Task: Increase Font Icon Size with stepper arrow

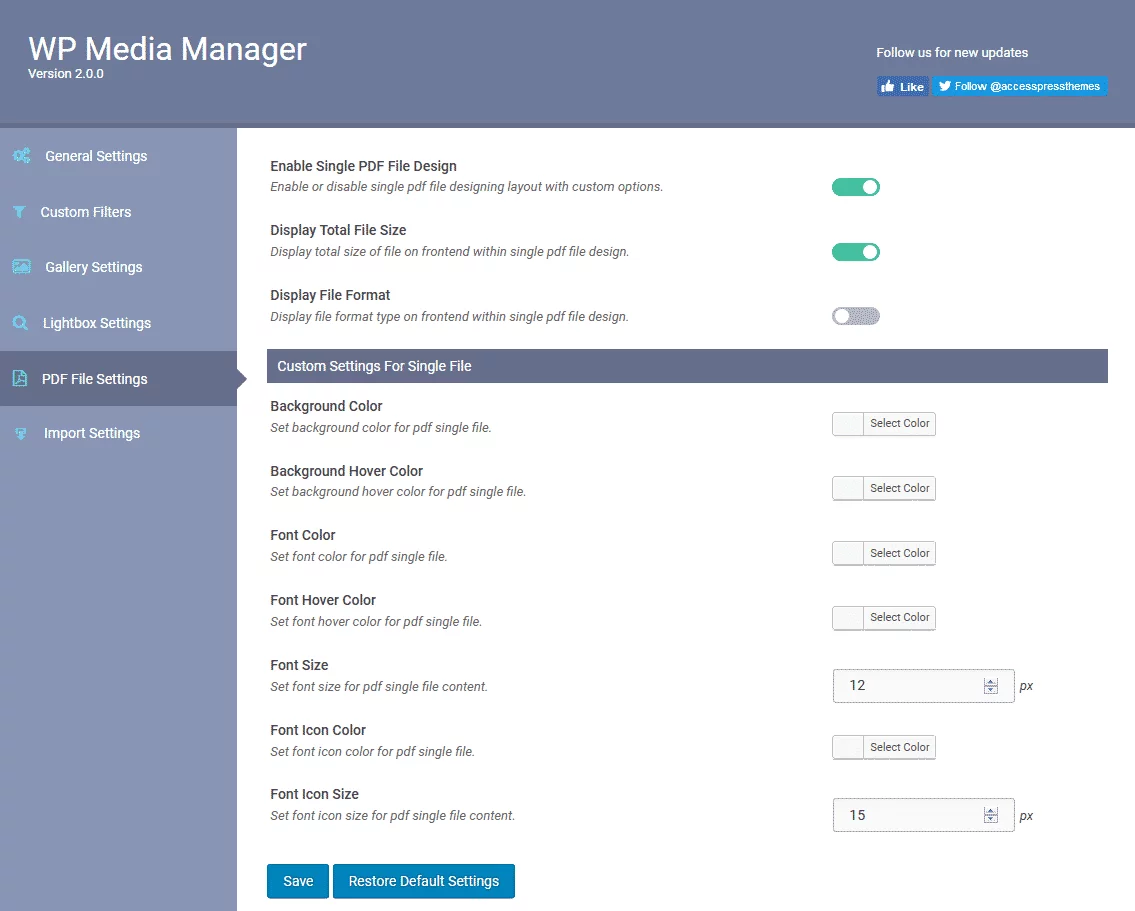Action: coord(991,811)
